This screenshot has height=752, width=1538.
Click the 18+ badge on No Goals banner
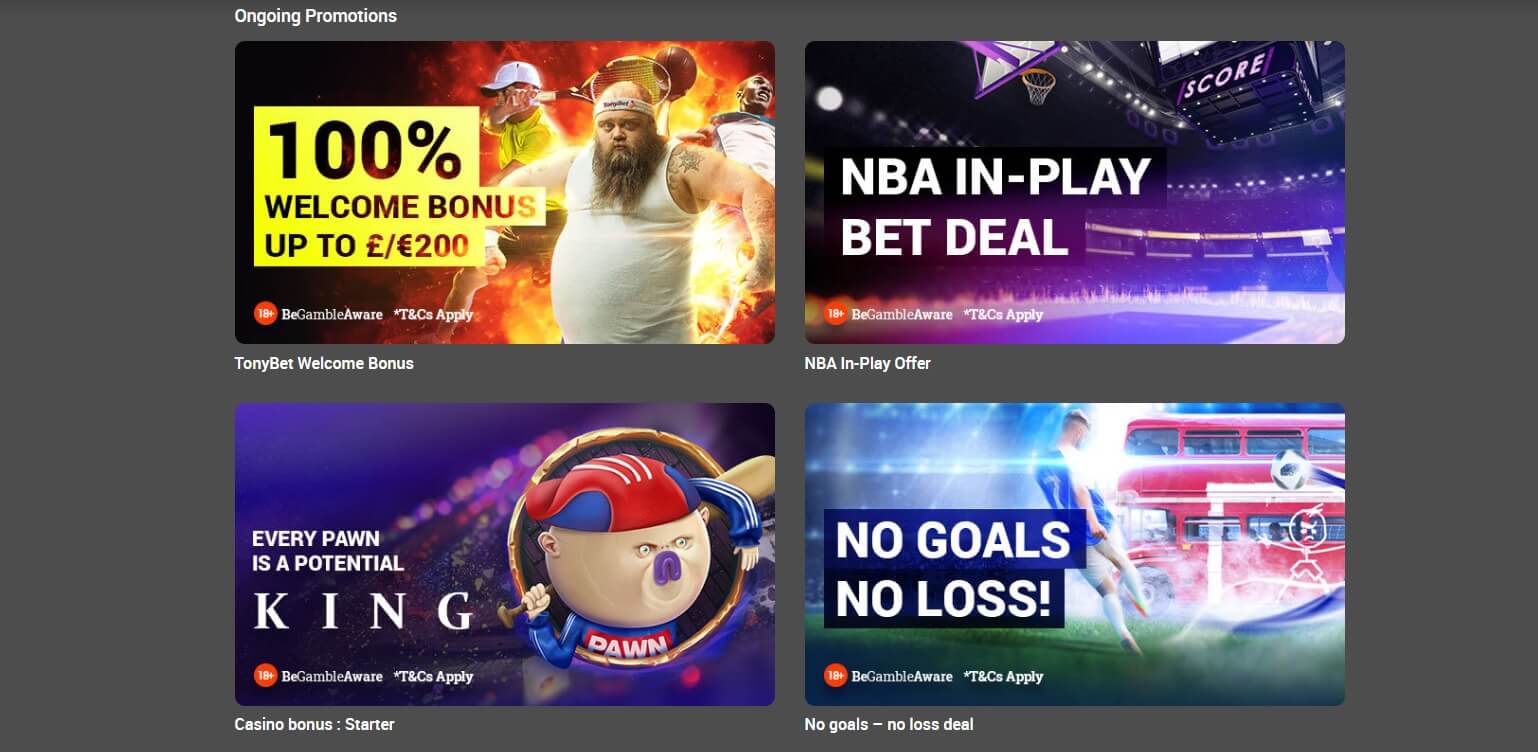coord(835,675)
